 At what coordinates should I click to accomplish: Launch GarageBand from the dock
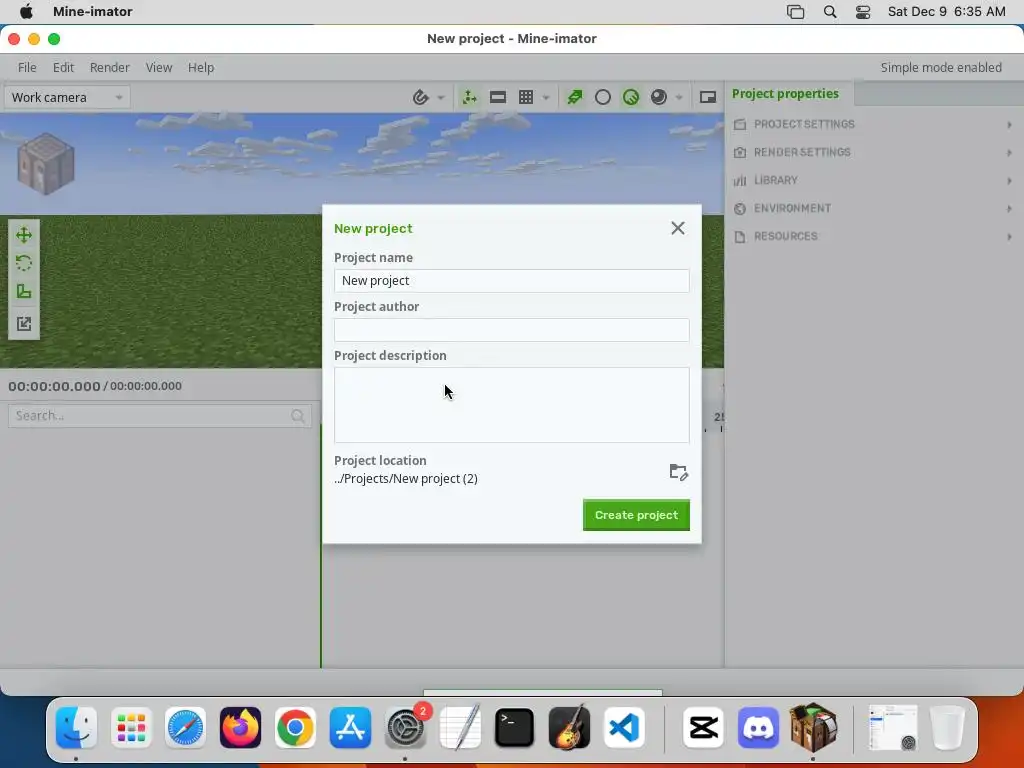pyautogui.click(x=569, y=728)
